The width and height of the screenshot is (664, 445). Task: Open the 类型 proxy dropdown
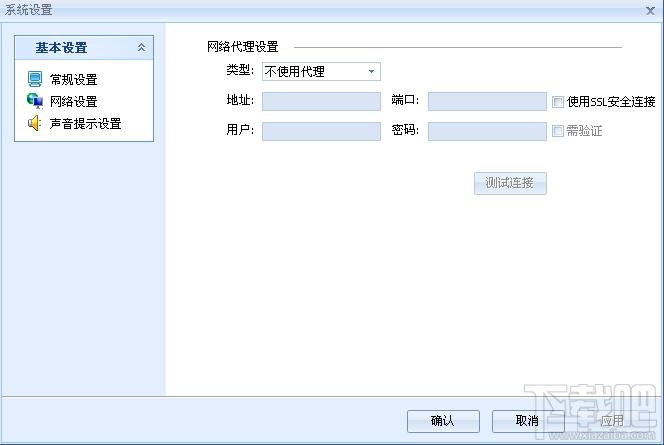coord(321,72)
